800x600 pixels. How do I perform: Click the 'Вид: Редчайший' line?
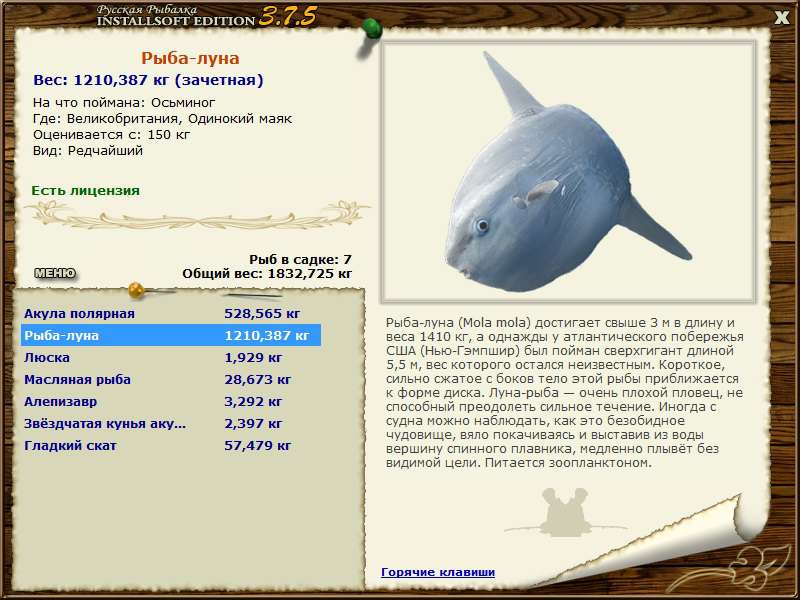(x=88, y=151)
